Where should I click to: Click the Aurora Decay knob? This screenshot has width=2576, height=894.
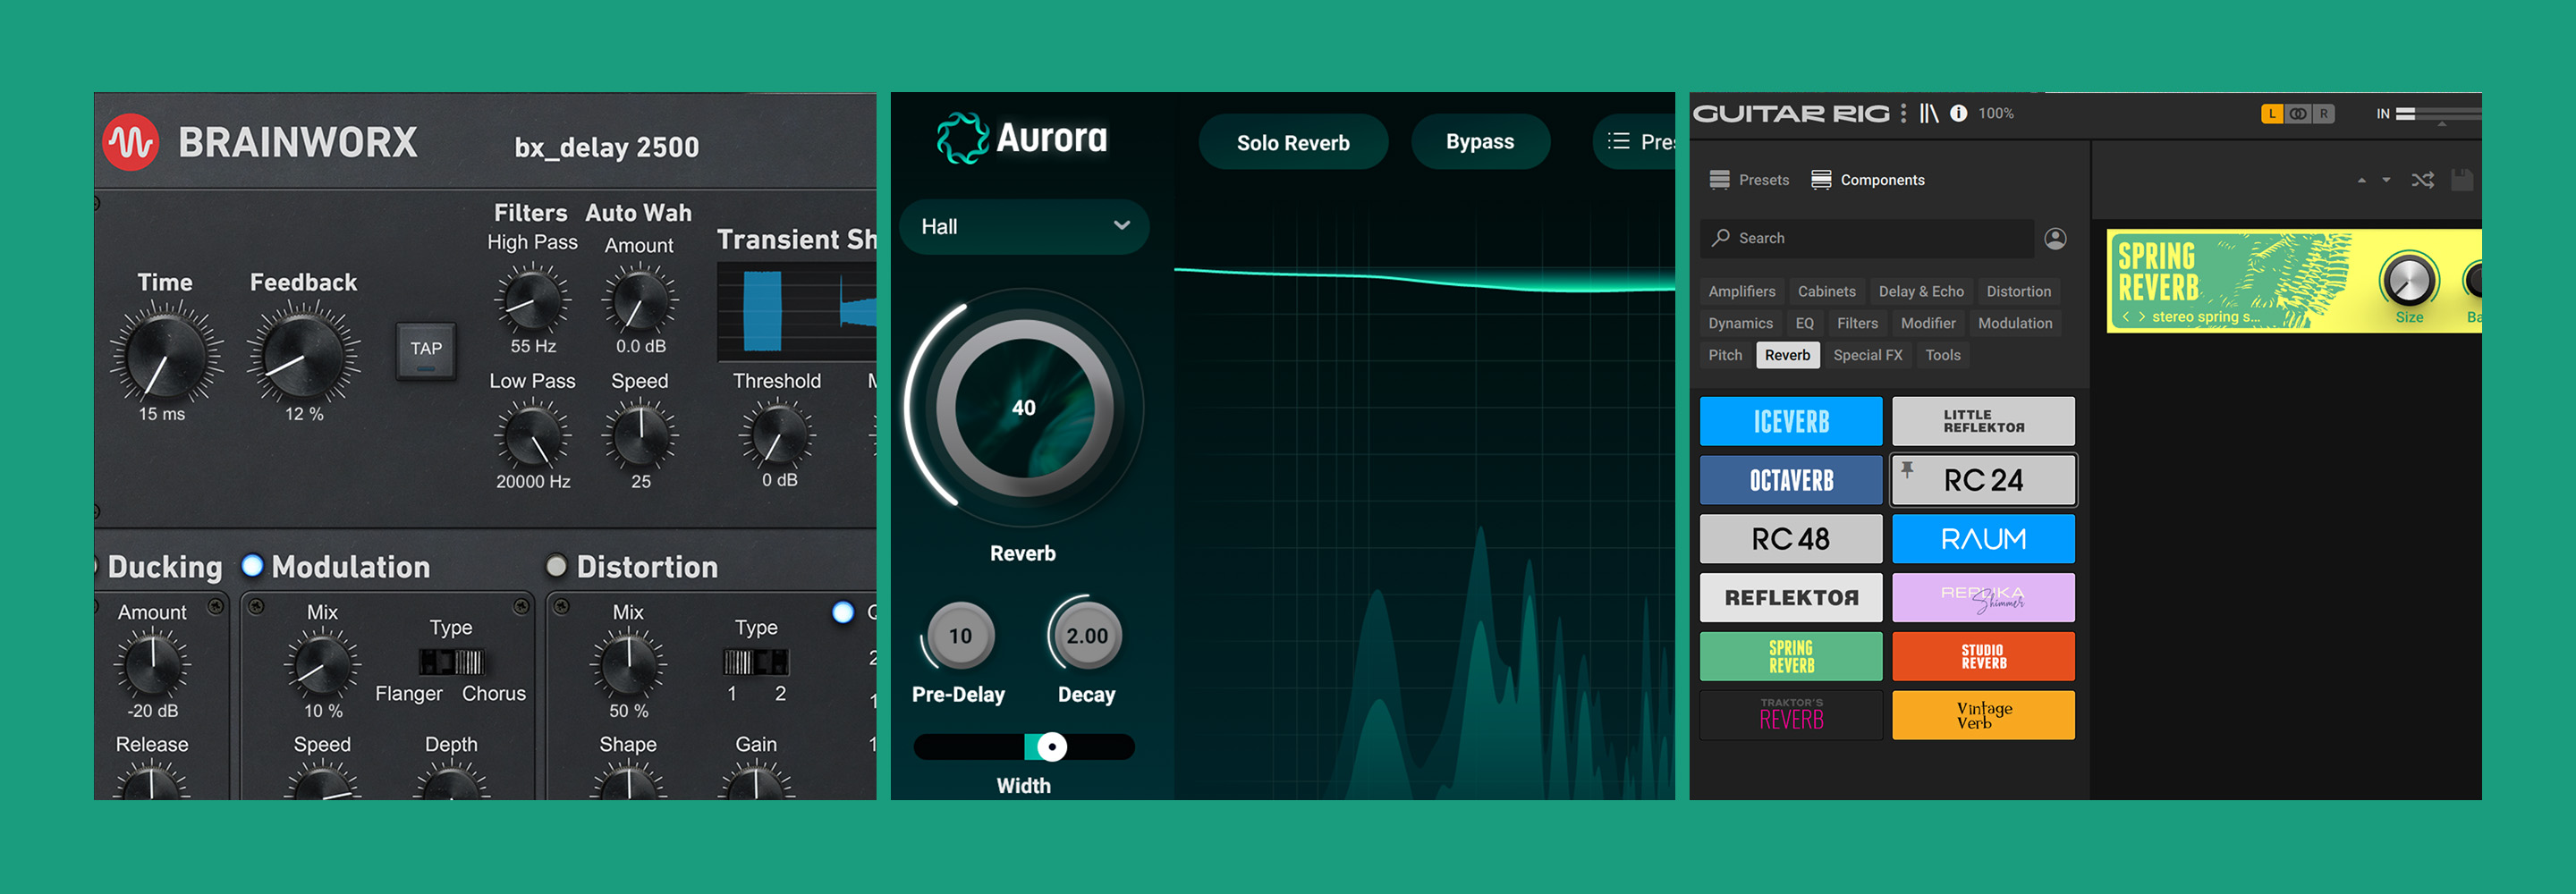pyautogui.click(x=1087, y=636)
